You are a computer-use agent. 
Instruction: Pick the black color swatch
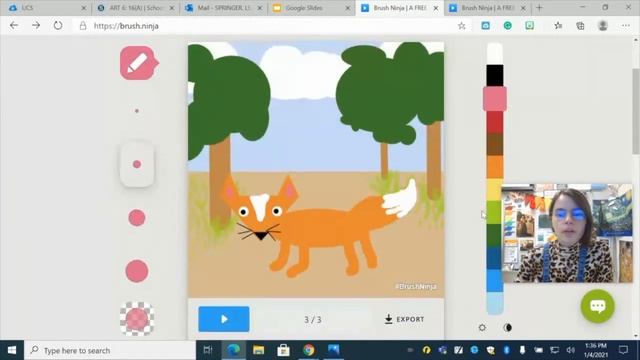point(495,76)
